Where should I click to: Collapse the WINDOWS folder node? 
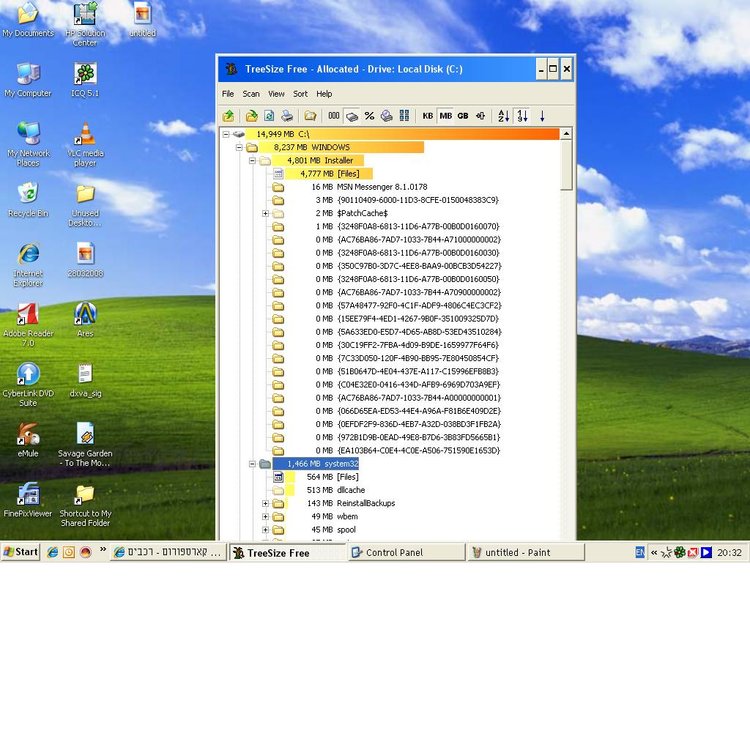tap(239, 147)
